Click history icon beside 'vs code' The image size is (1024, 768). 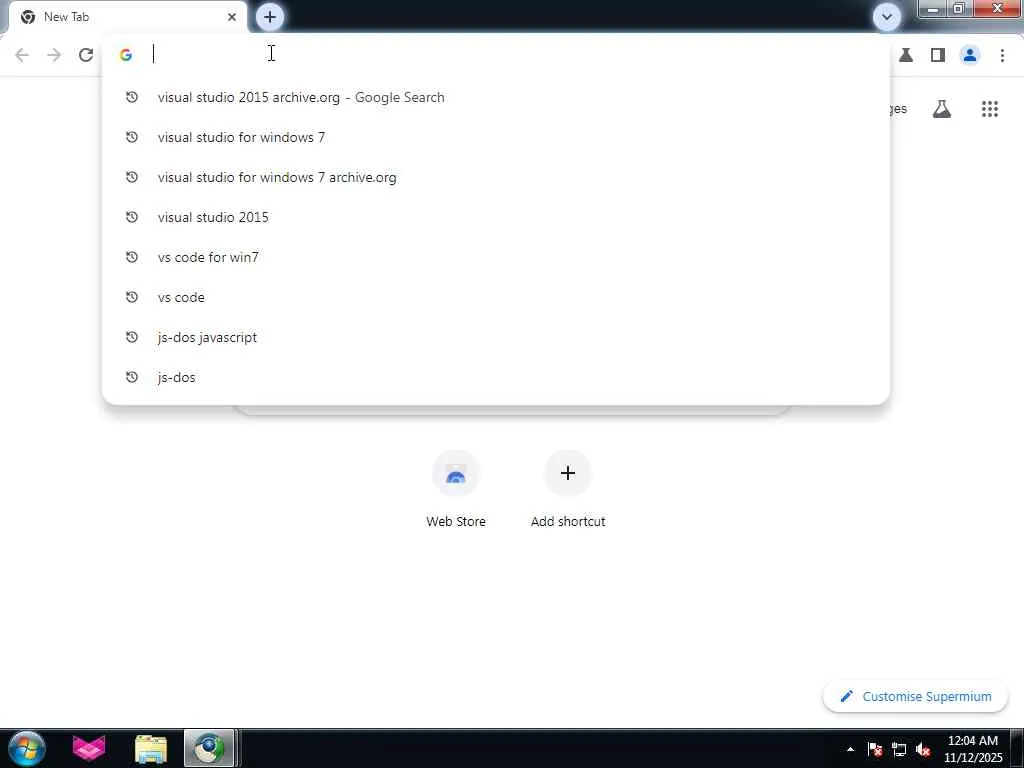[x=132, y=296]
